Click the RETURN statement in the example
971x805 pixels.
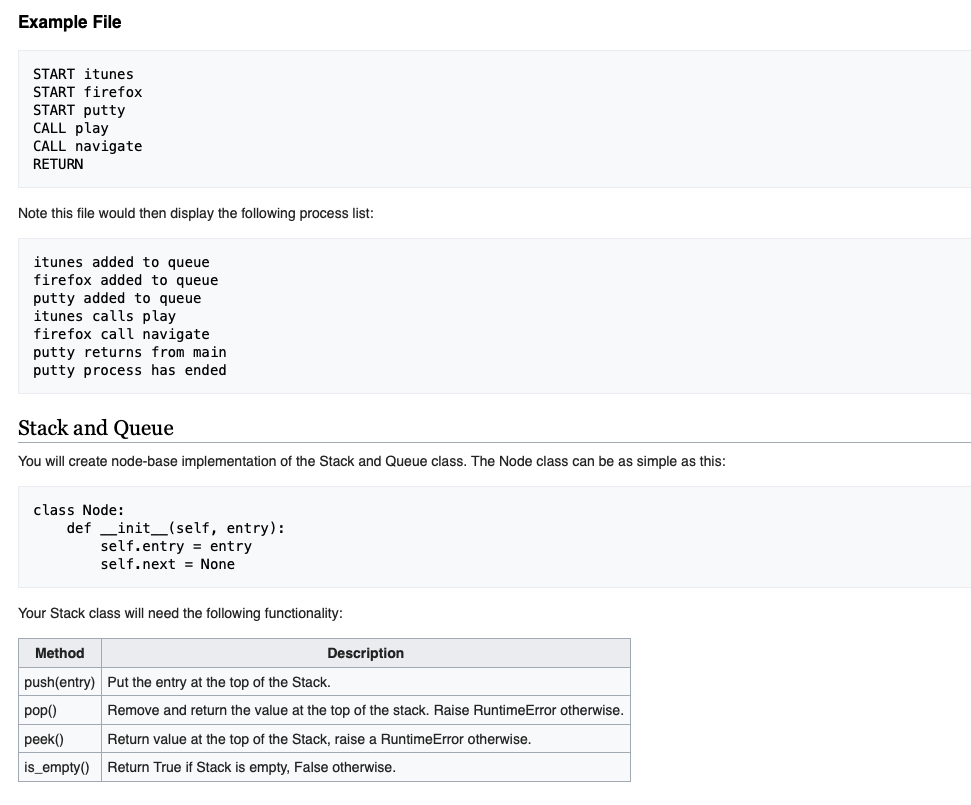pos(58,164)
